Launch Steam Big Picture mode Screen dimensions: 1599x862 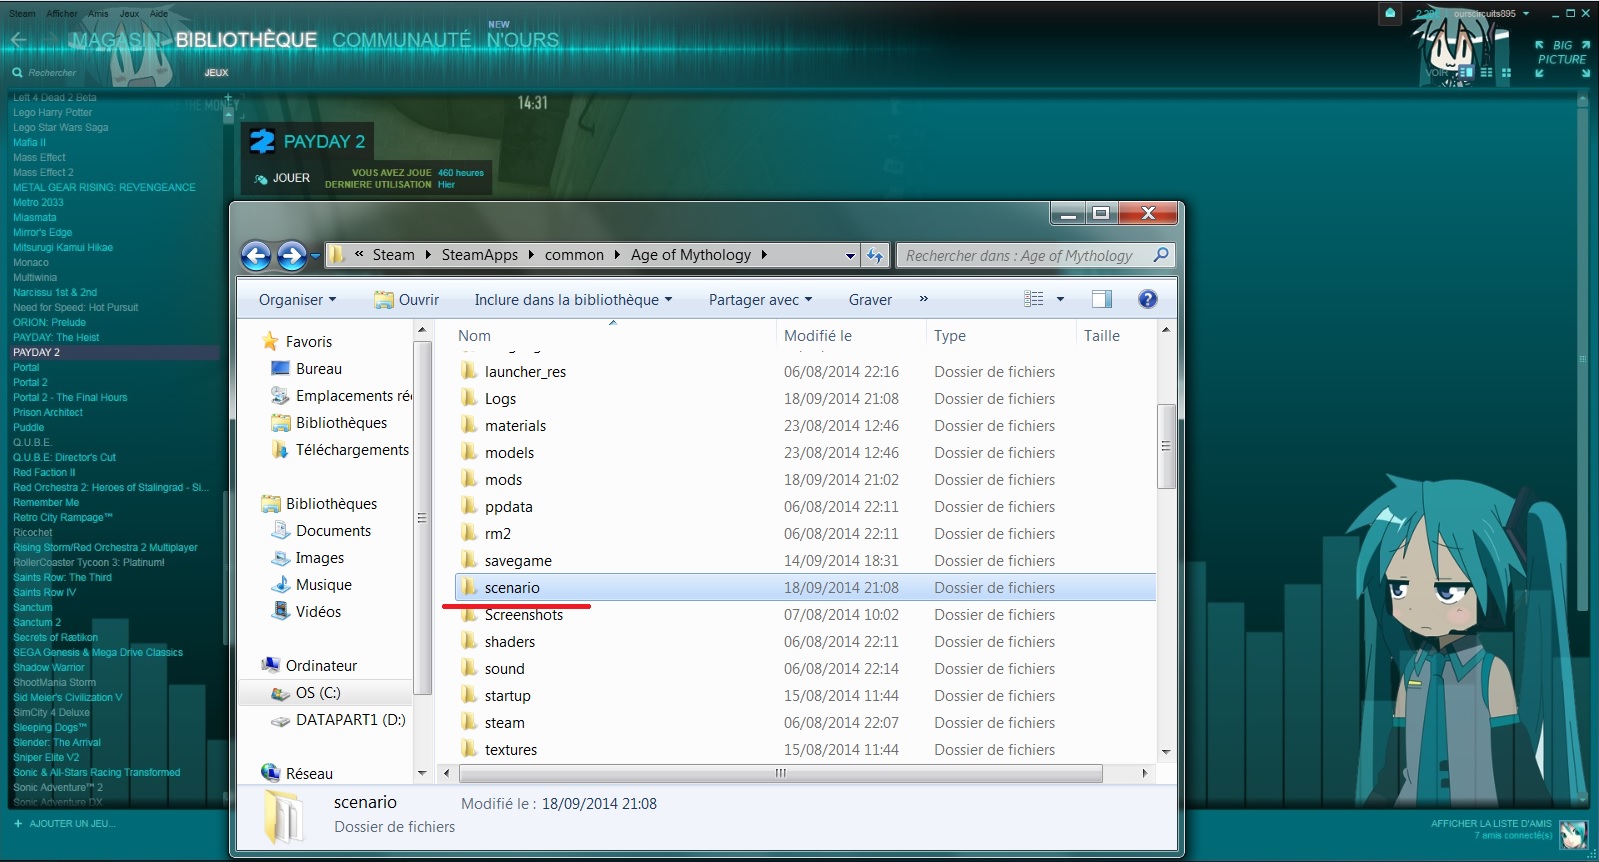[x=1562, y=59]
